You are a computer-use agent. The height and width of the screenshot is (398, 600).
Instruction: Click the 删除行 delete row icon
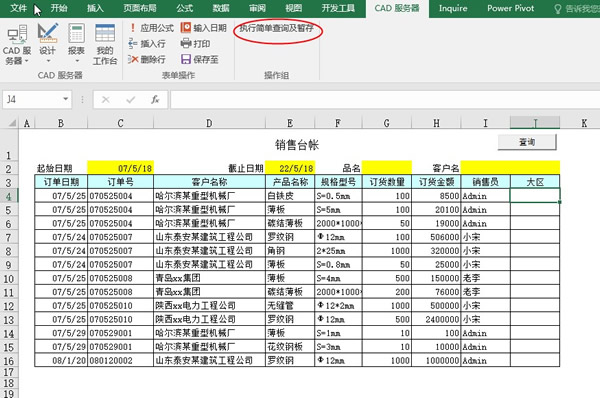click(133, 59)
